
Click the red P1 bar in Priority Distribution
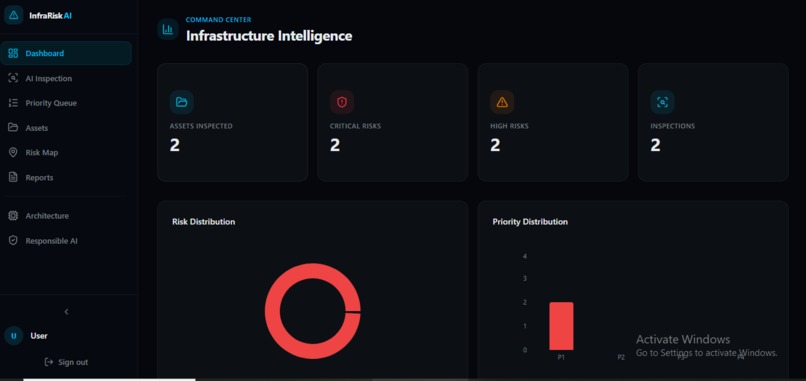click(561, 326)
